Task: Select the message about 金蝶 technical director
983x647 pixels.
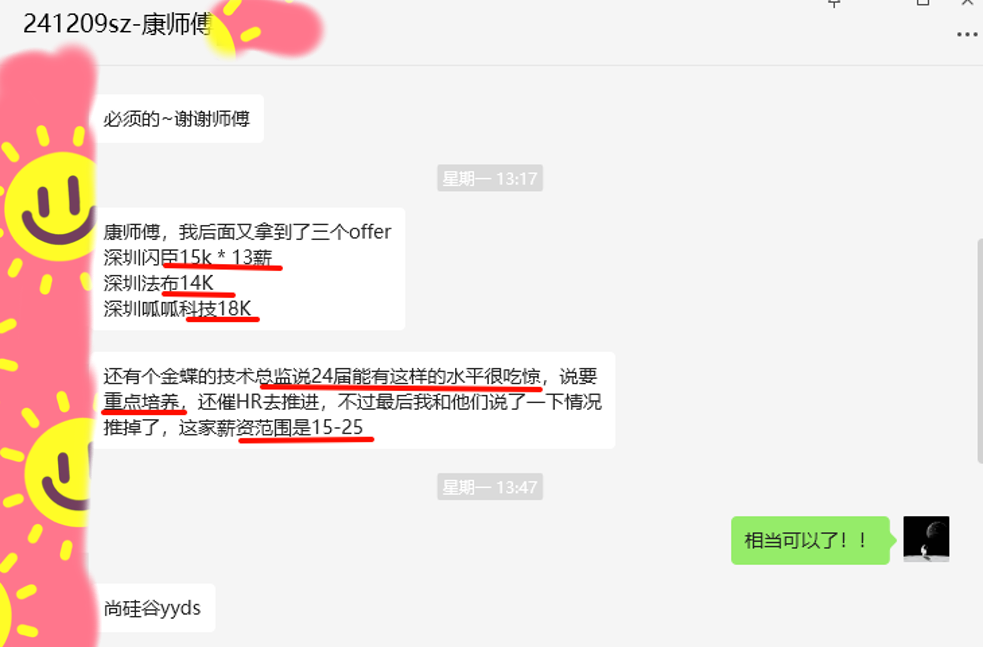Action: [x=353, y=401]
